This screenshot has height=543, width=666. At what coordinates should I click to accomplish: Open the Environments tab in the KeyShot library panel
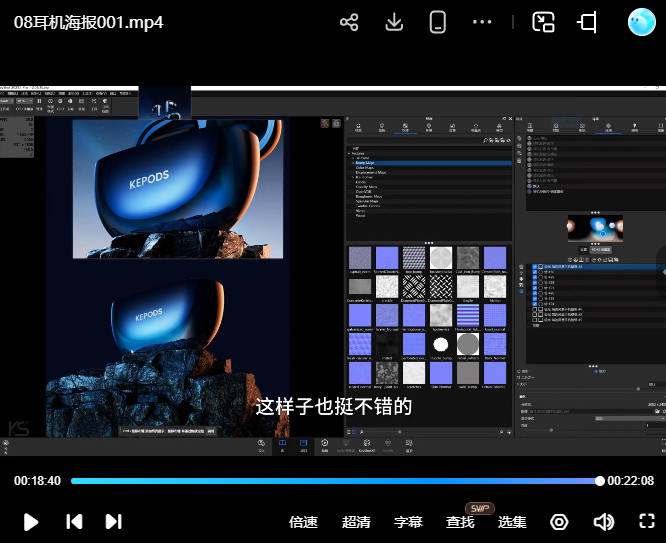click(x=429, y=127)
